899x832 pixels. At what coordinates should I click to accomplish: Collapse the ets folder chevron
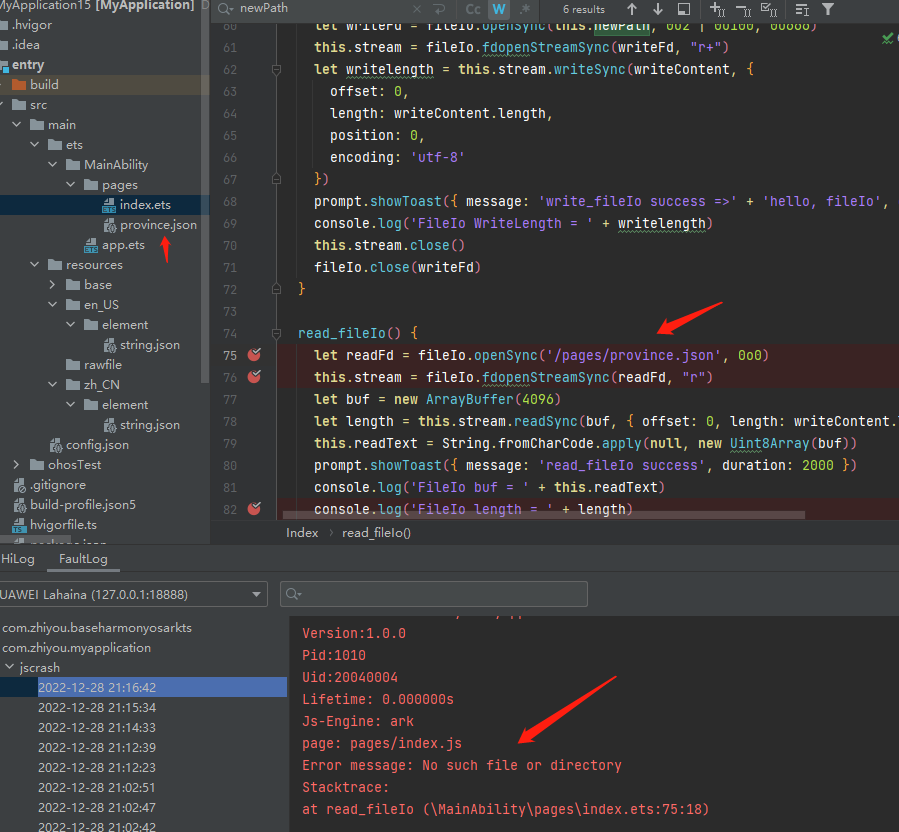click(x=34, y=144)
